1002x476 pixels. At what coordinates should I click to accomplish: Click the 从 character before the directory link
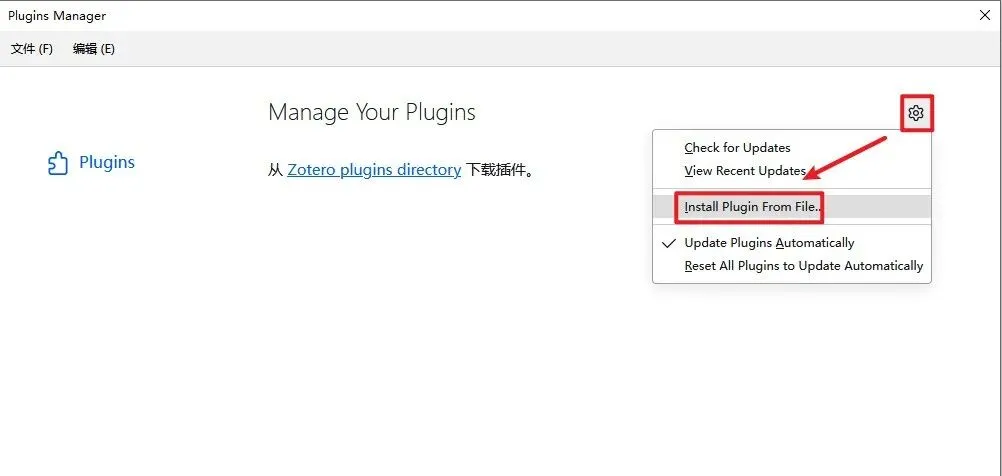tap(276, 170)
